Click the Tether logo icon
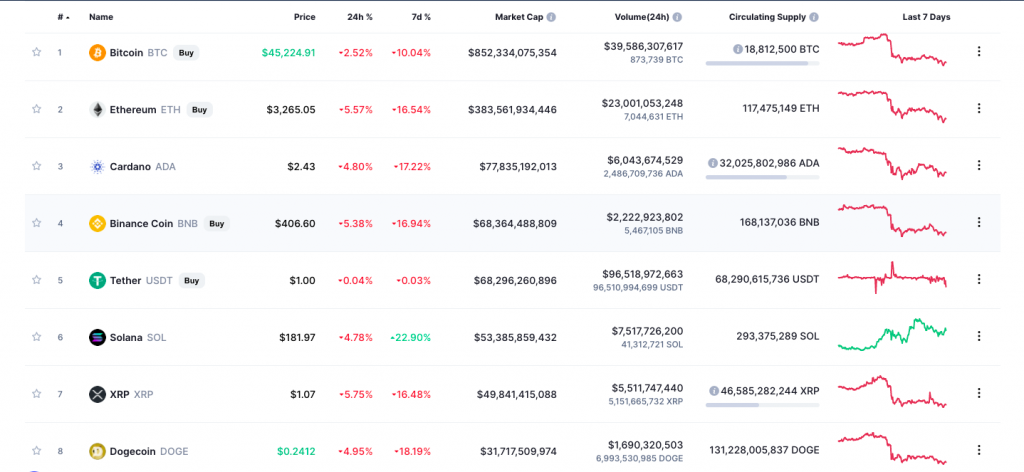 [97, 281]
